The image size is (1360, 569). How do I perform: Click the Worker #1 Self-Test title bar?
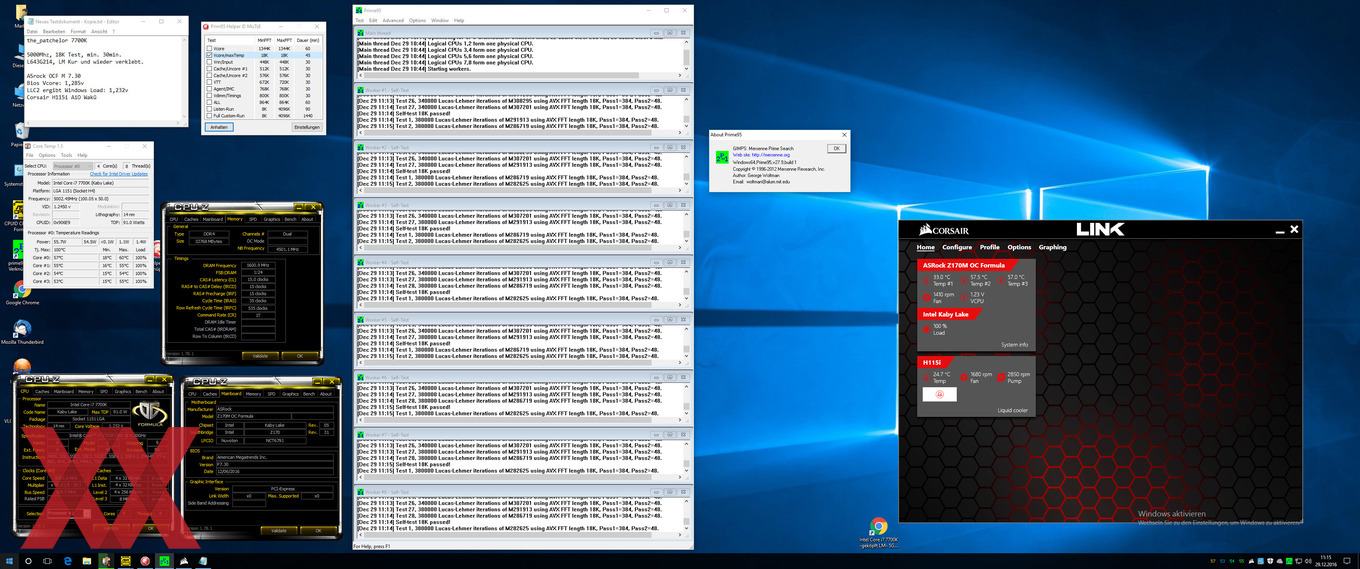click(522, 89)
